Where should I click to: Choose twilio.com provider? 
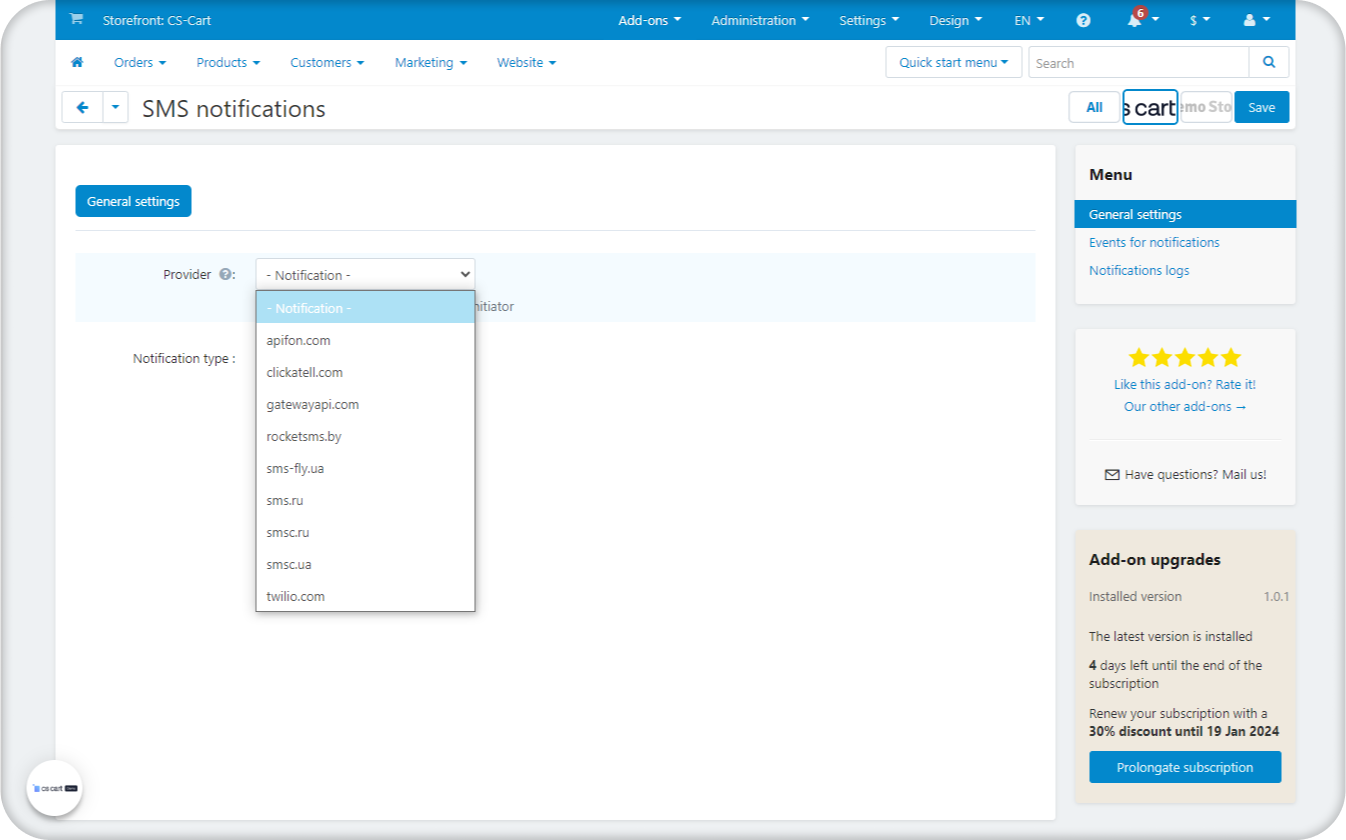pyautogui.click(x=365, y=596)
